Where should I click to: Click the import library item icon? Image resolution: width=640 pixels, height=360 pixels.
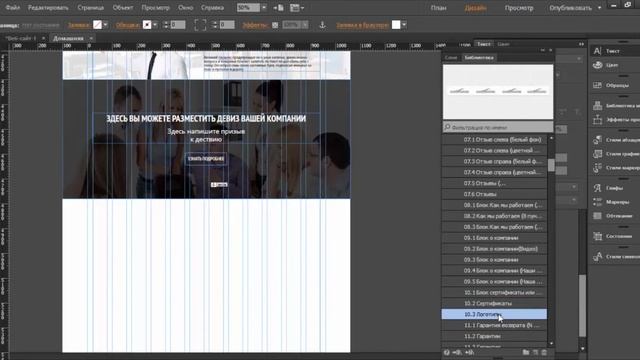tap(456, 352)
